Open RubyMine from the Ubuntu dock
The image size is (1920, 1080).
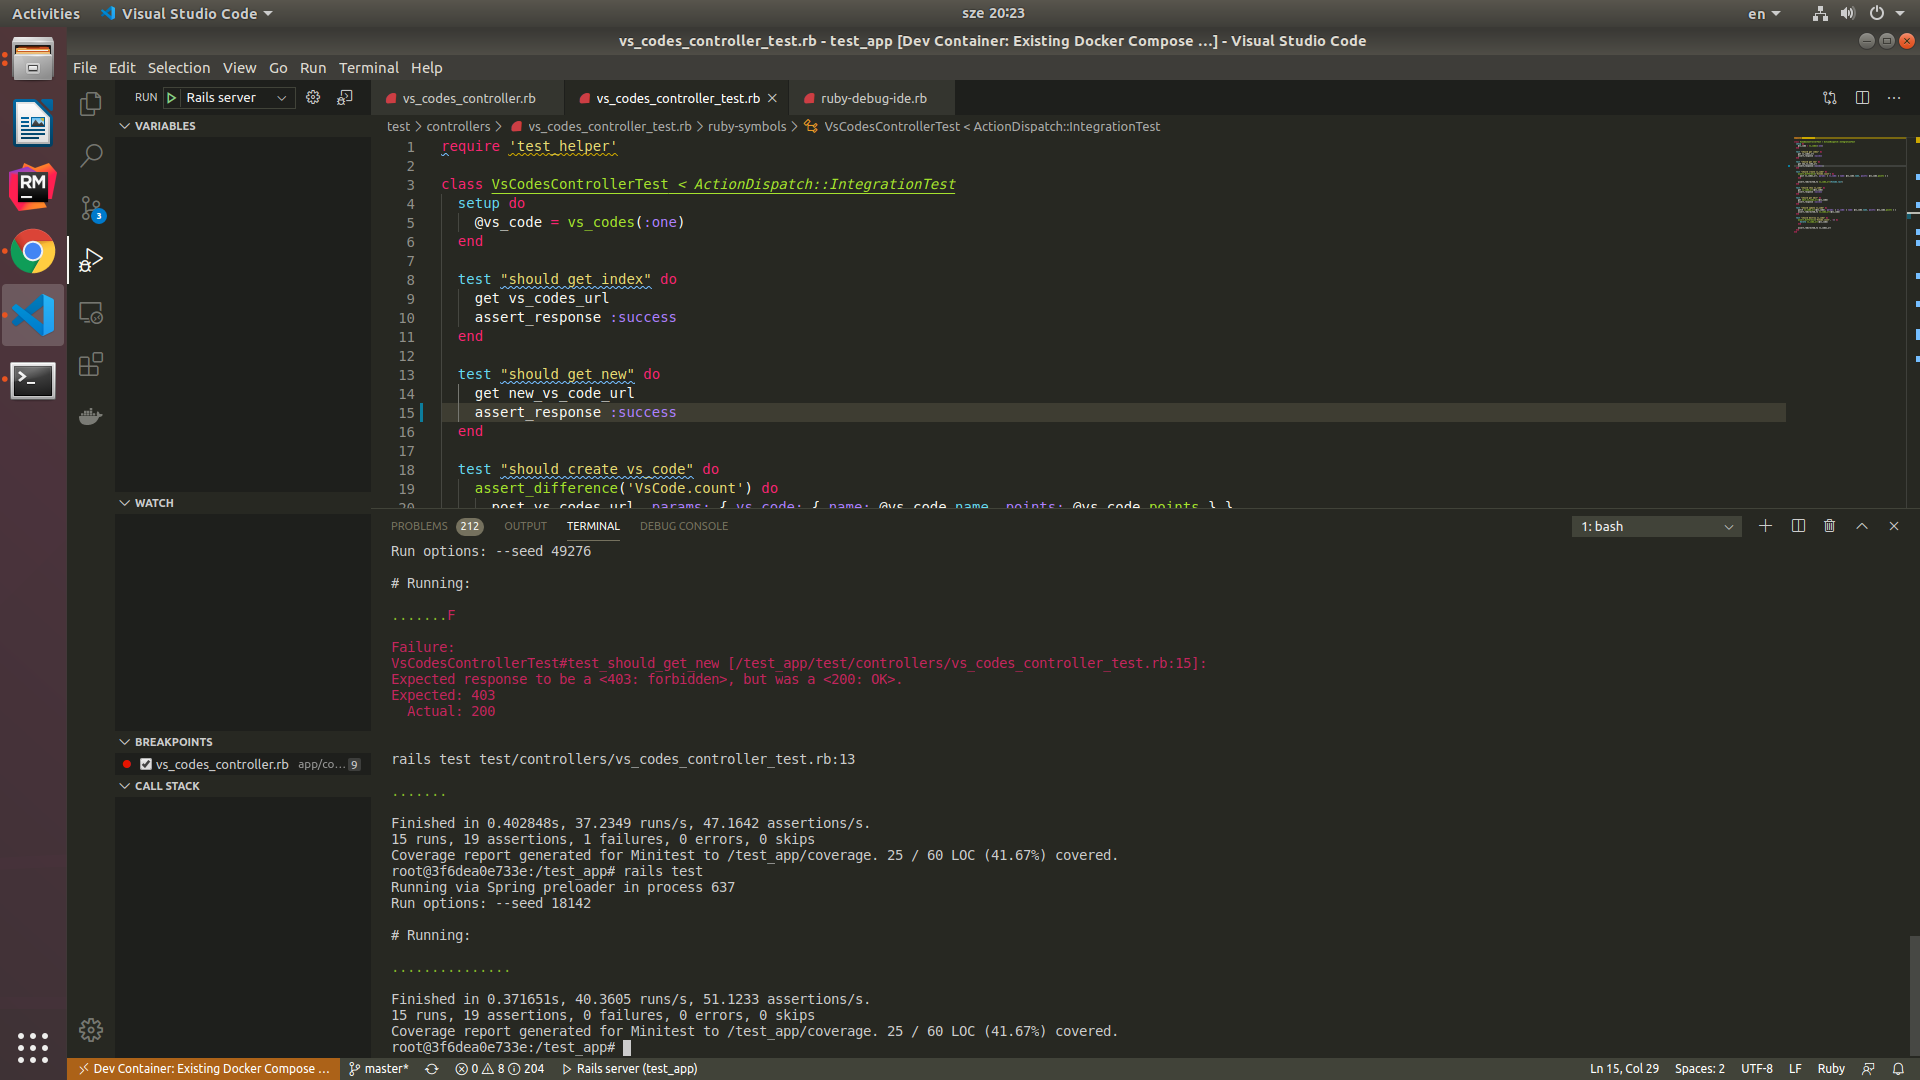point(33,187)
